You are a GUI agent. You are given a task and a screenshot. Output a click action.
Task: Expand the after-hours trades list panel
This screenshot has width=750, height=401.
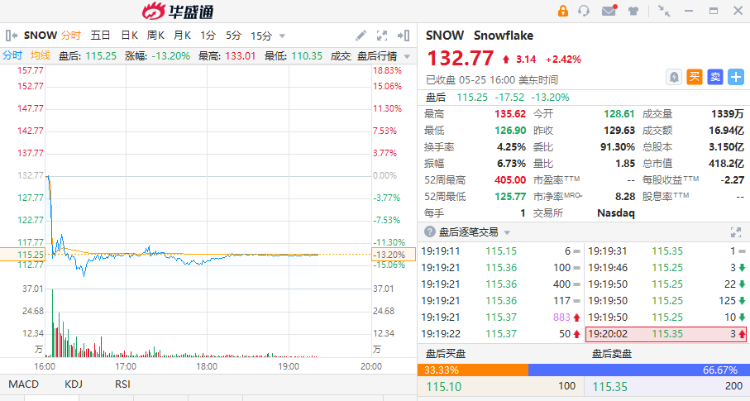[x=736, y=233]
